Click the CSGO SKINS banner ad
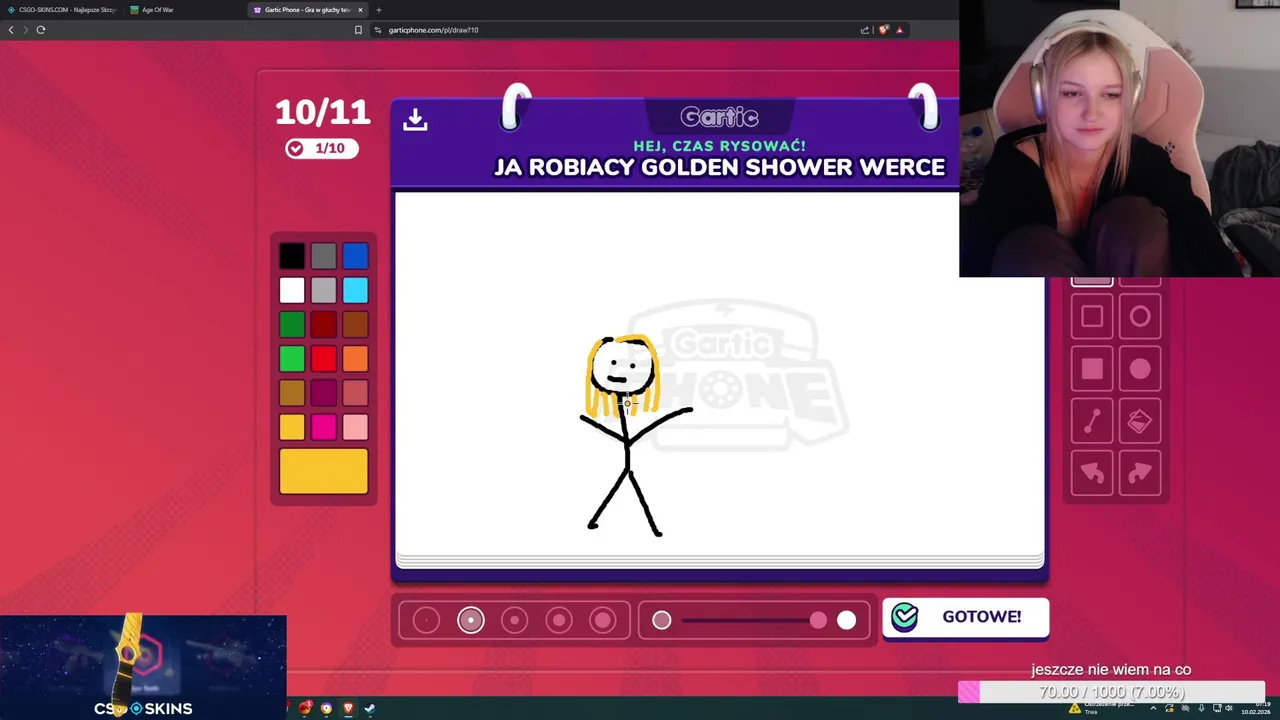Image resolution: width=1280 pixels, height=720 pixels. click(x=143, y=667)
